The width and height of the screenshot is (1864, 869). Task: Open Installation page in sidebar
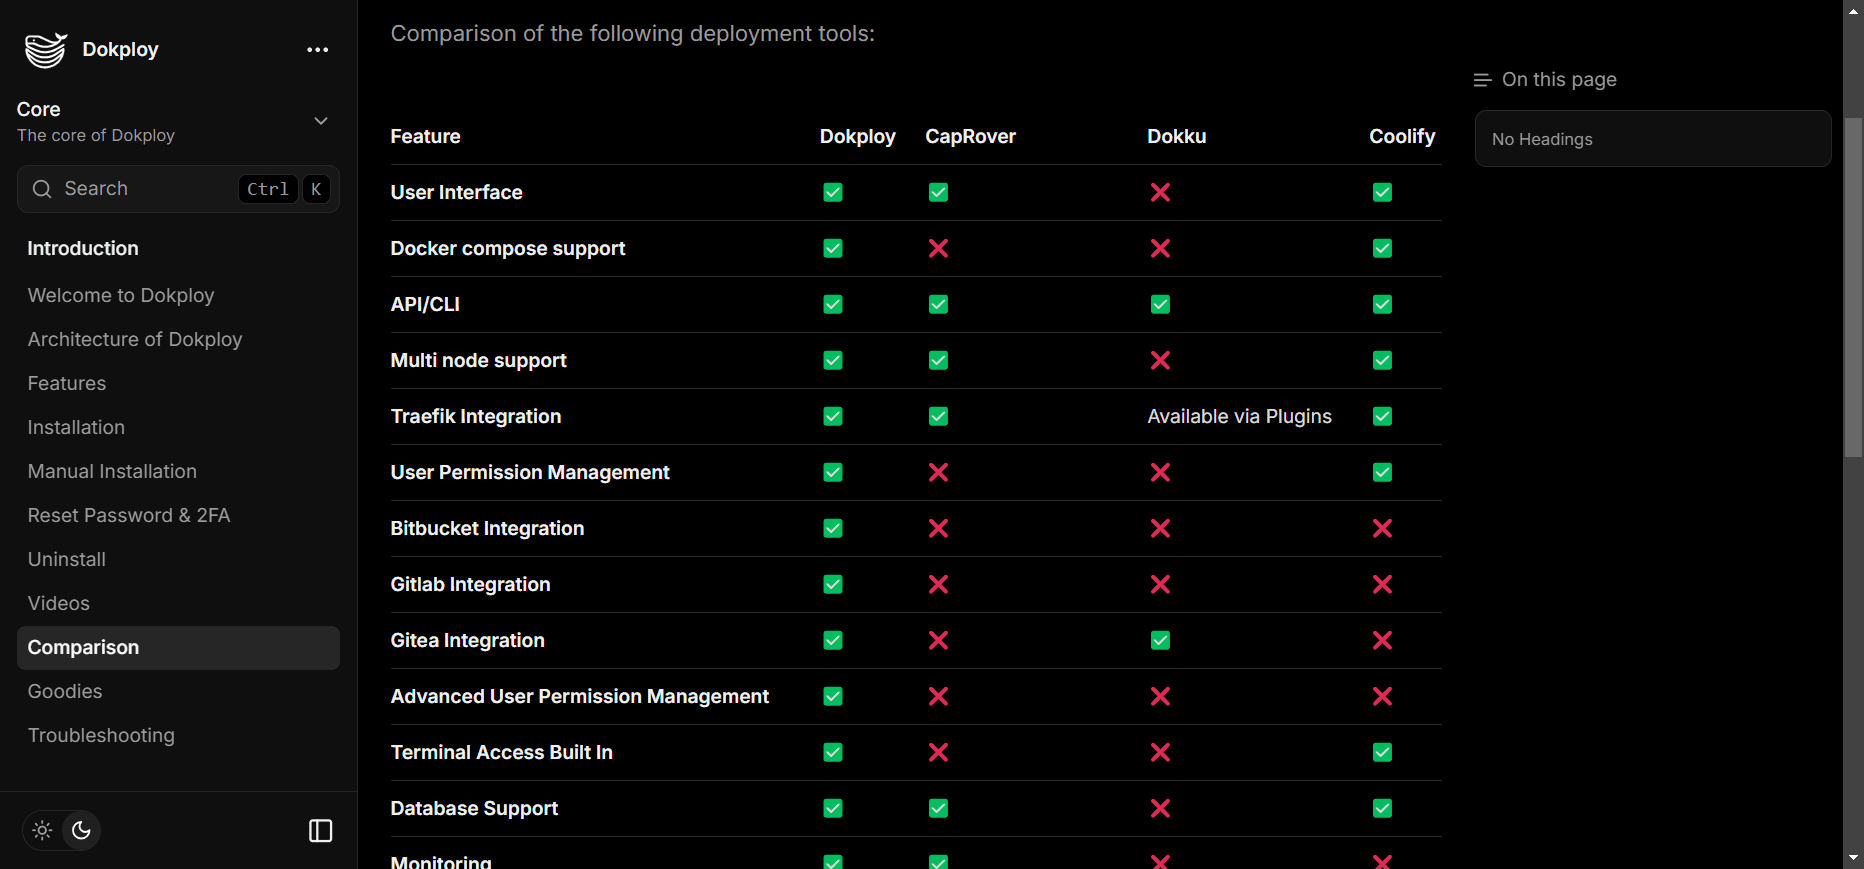(x=76, y=427)
